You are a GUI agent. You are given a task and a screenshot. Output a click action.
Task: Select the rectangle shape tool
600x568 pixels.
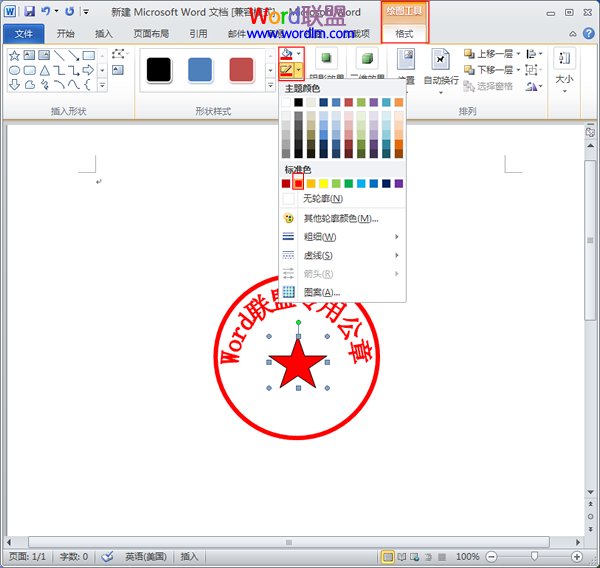tap(89, 55)
